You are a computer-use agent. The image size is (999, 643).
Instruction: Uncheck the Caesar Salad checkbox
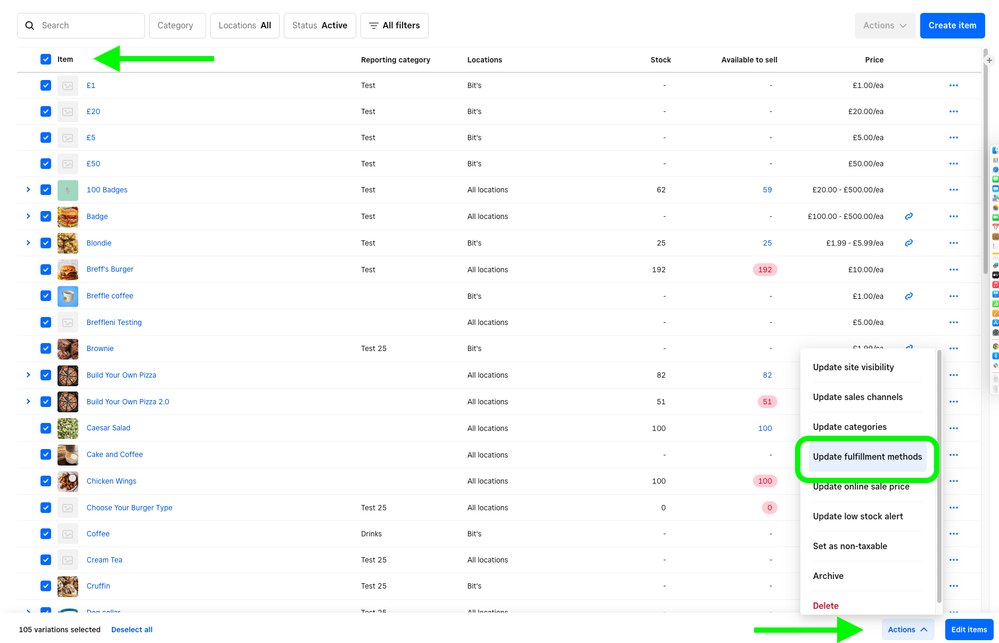[x=46, y=428]
